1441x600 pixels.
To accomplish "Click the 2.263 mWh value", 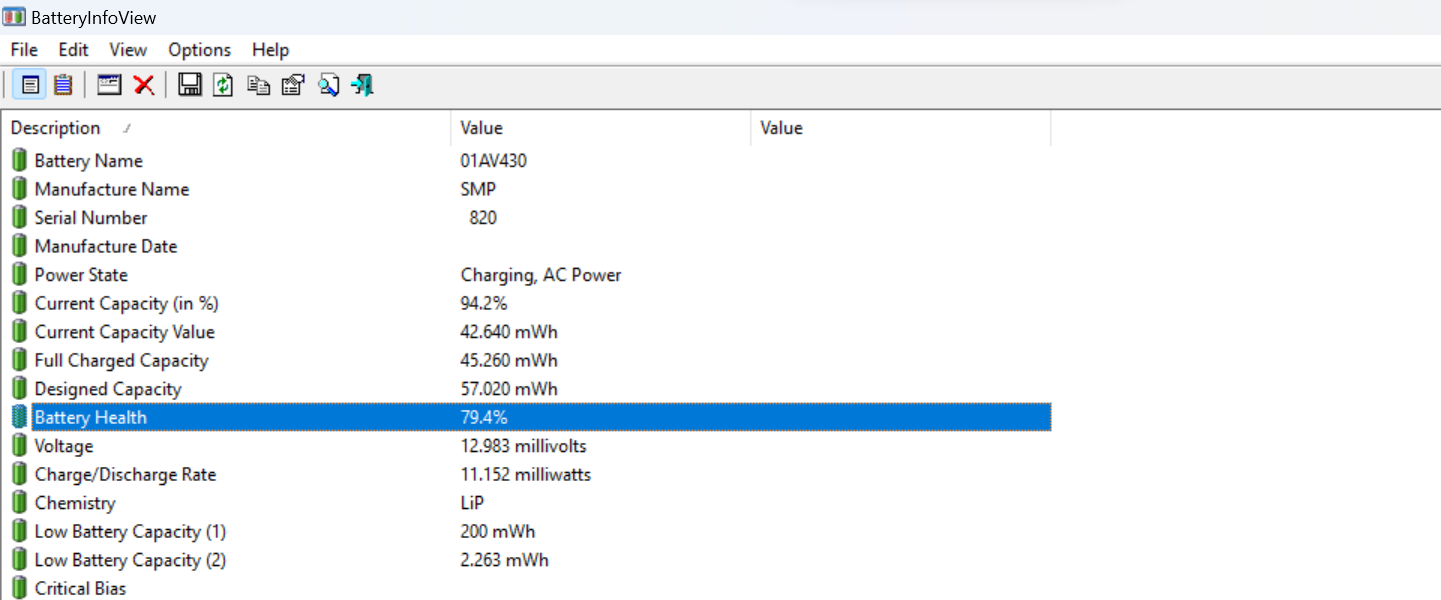I will 505,560.
